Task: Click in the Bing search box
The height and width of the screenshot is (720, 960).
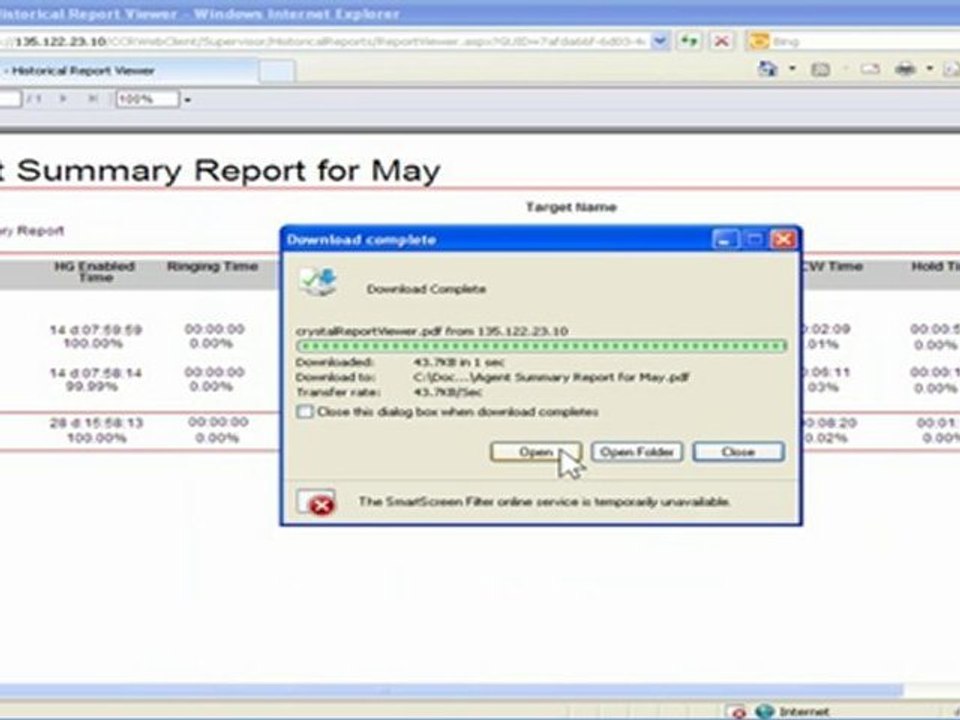Action: [x=863, y=41]
